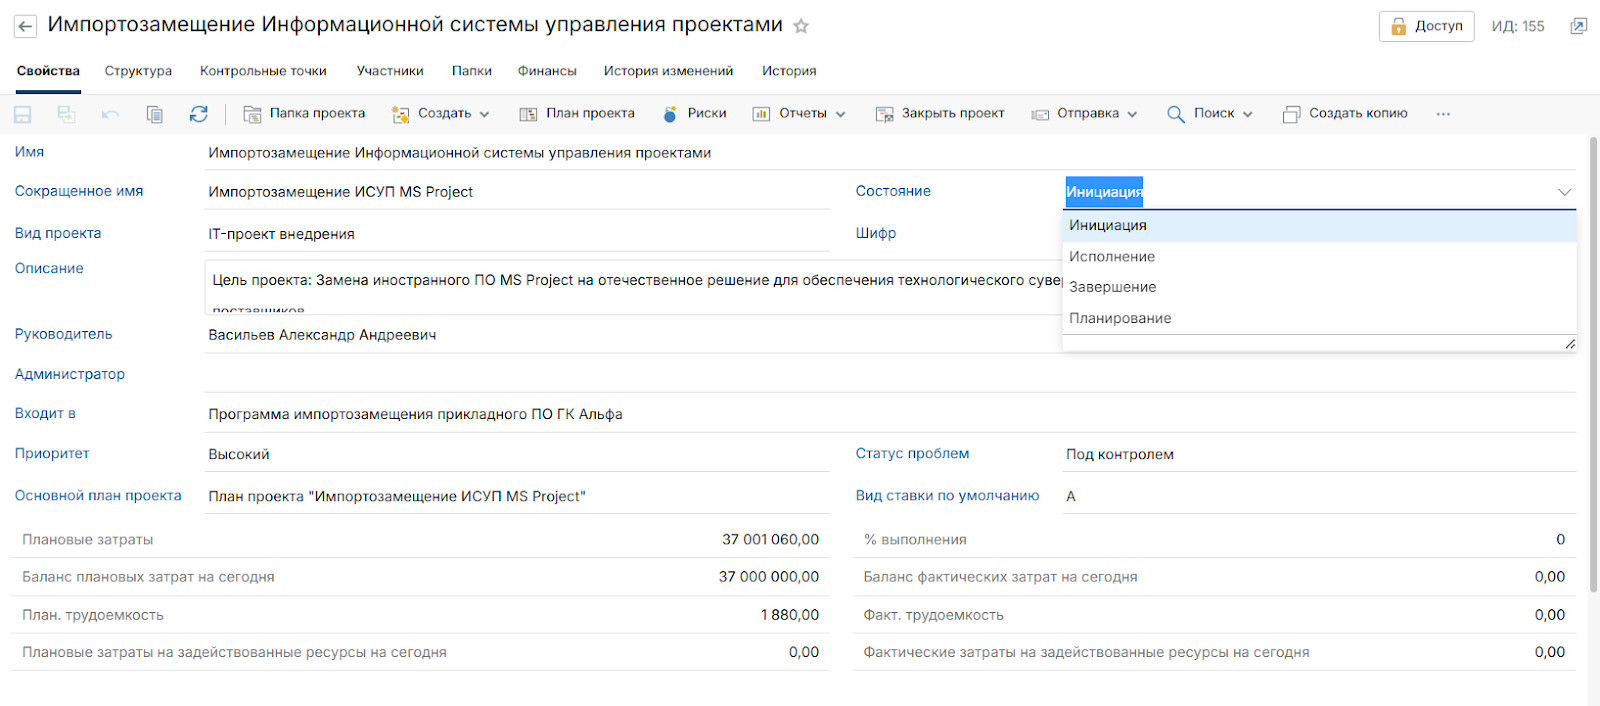Open the Риски toolbar item
This screenshot has width=1600, height=706.
695,114
